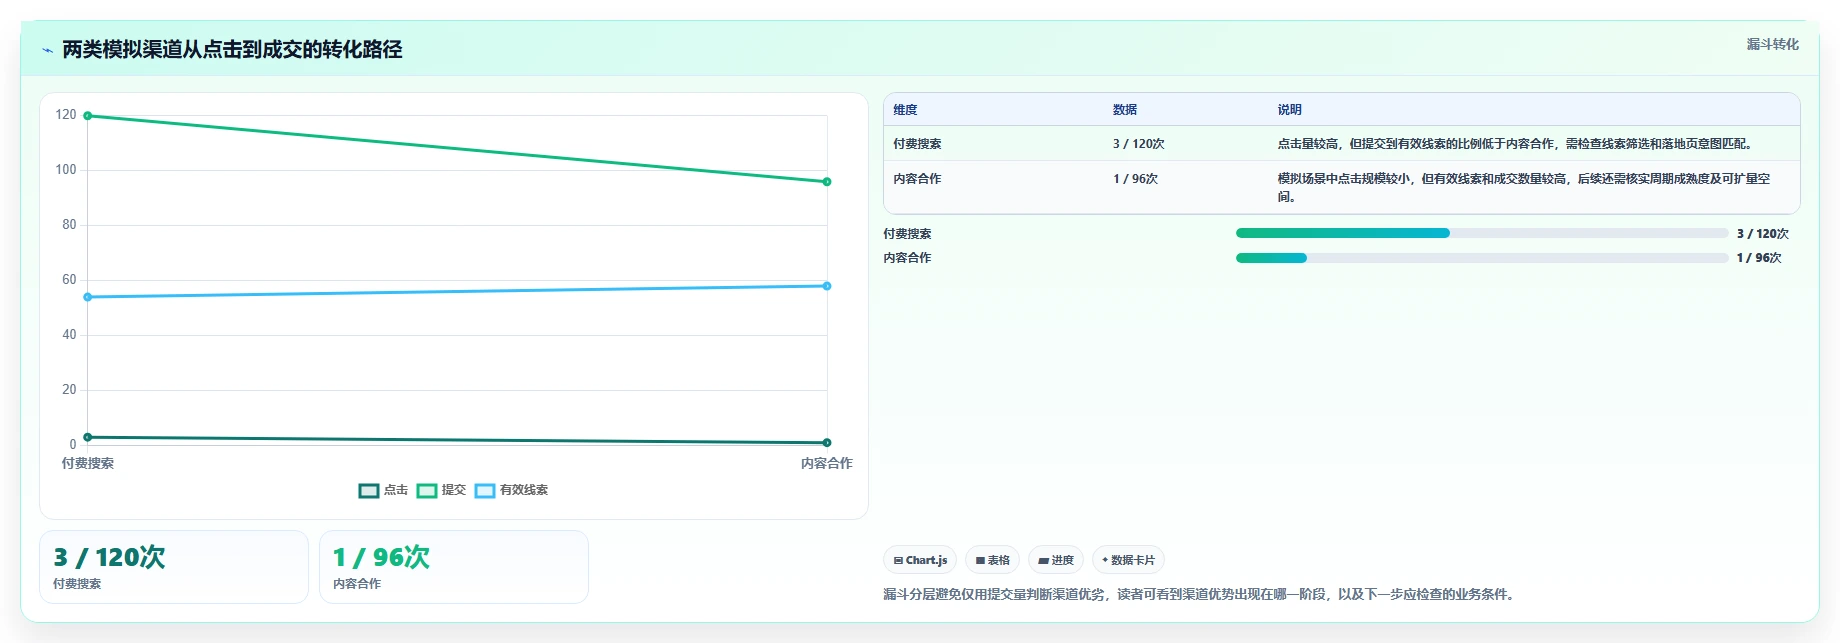
Task: Click the 说明 column header
Action: tap(1289, 110)
